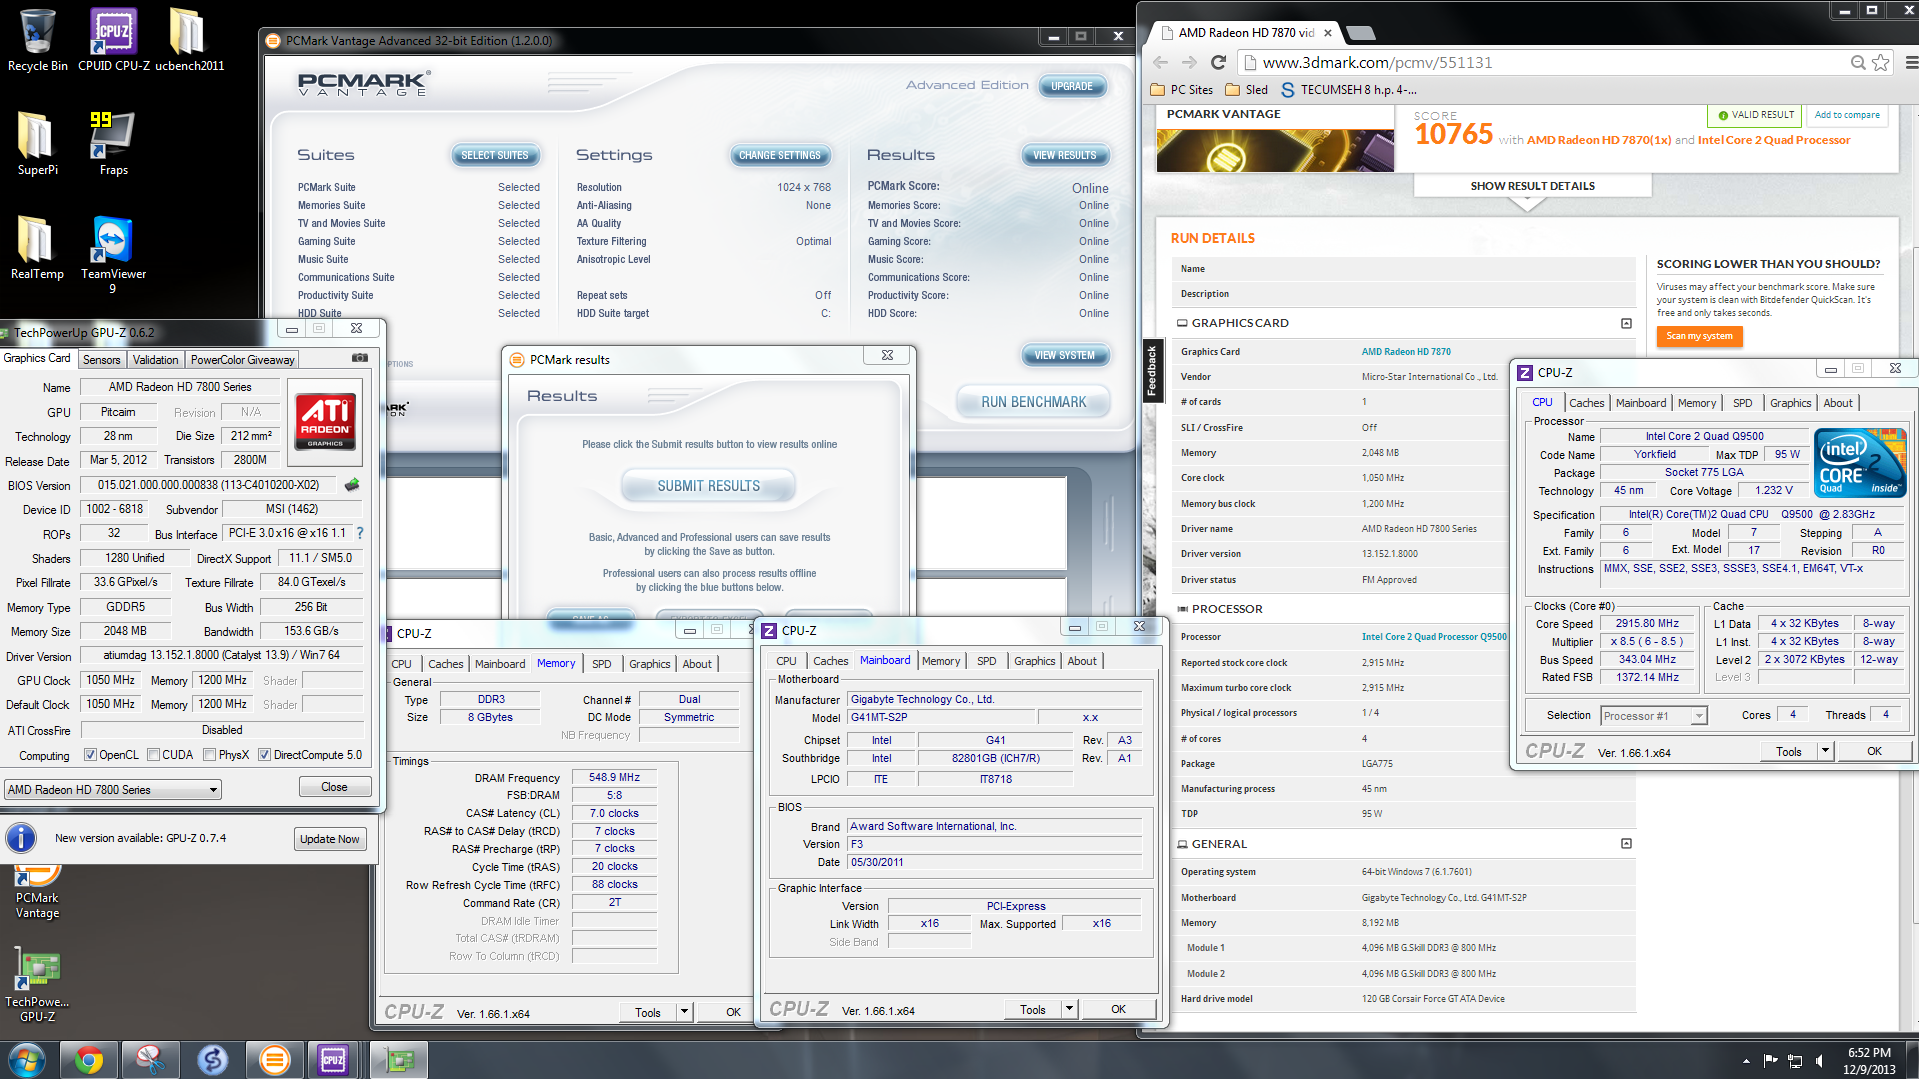The width and height of the screenshot is (1919, 1079).
Task: Click the GPU-Z screenshot camera icon
Action: (x=360, y=358)
